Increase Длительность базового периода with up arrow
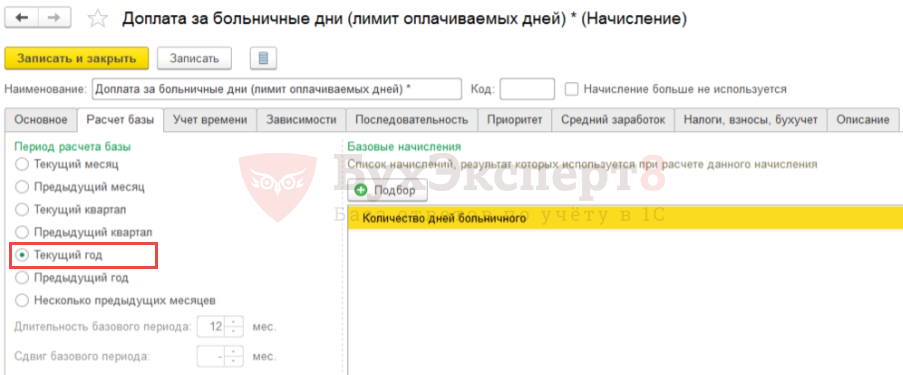The image size is (903, 375). [233, 321]
